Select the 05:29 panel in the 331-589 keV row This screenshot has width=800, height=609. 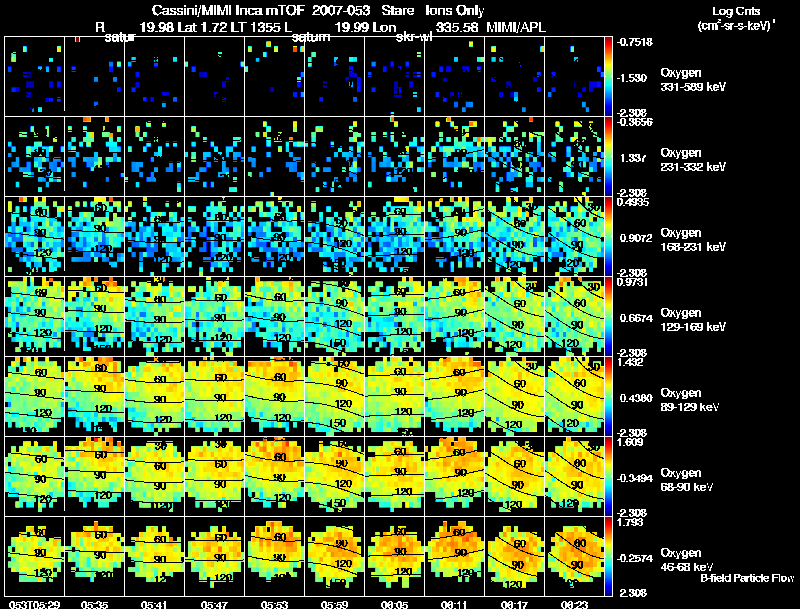pos(34,77)
